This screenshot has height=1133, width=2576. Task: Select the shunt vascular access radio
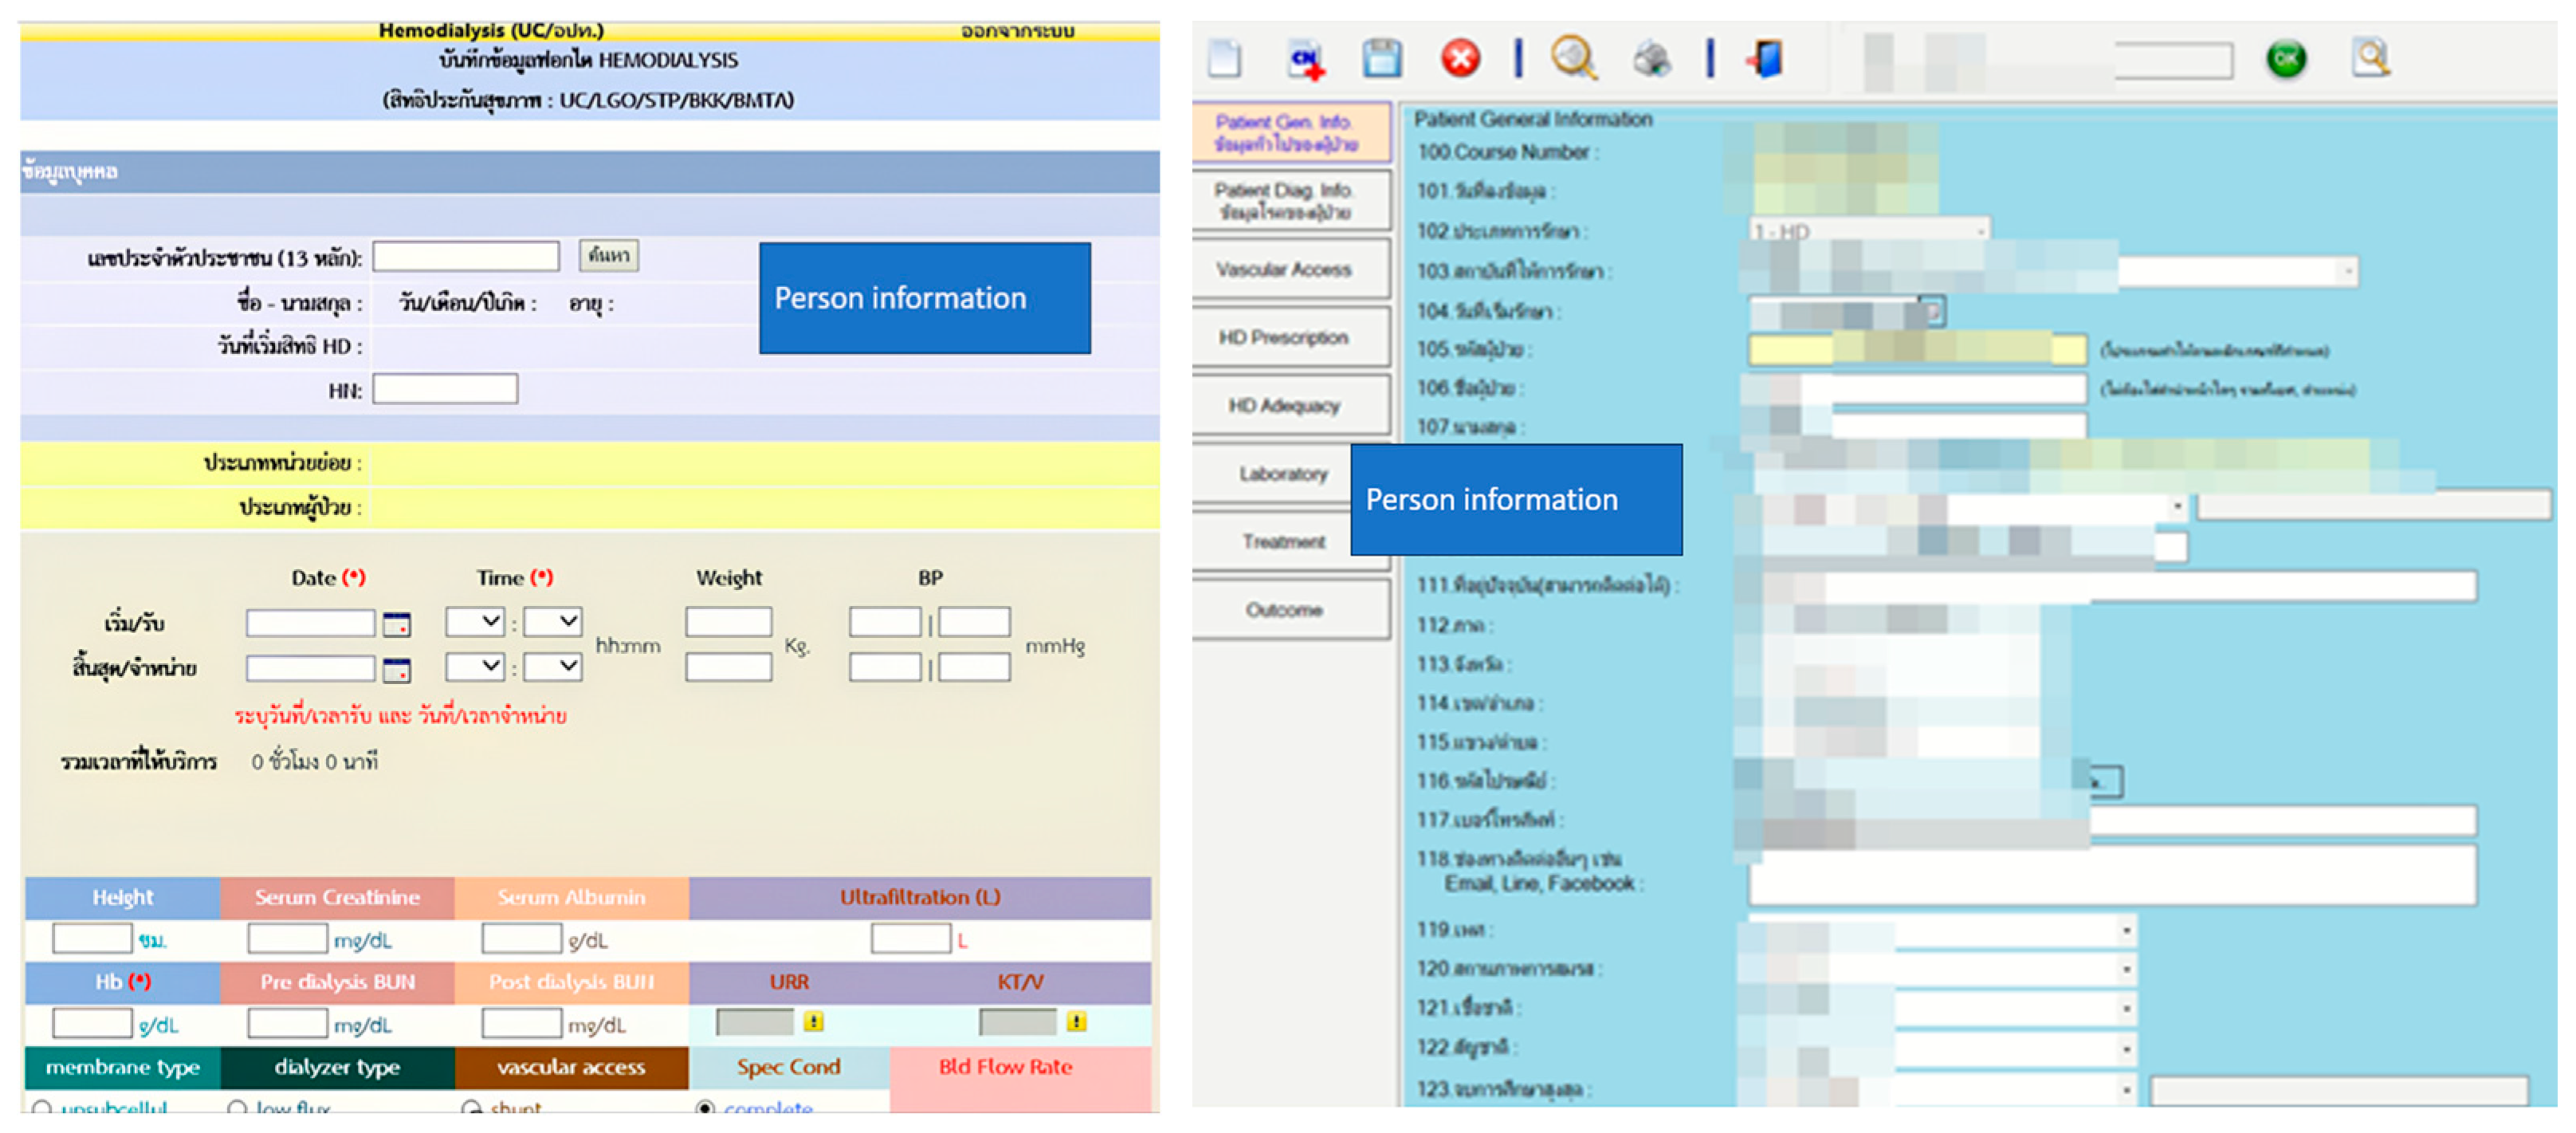click(471, 1107)
